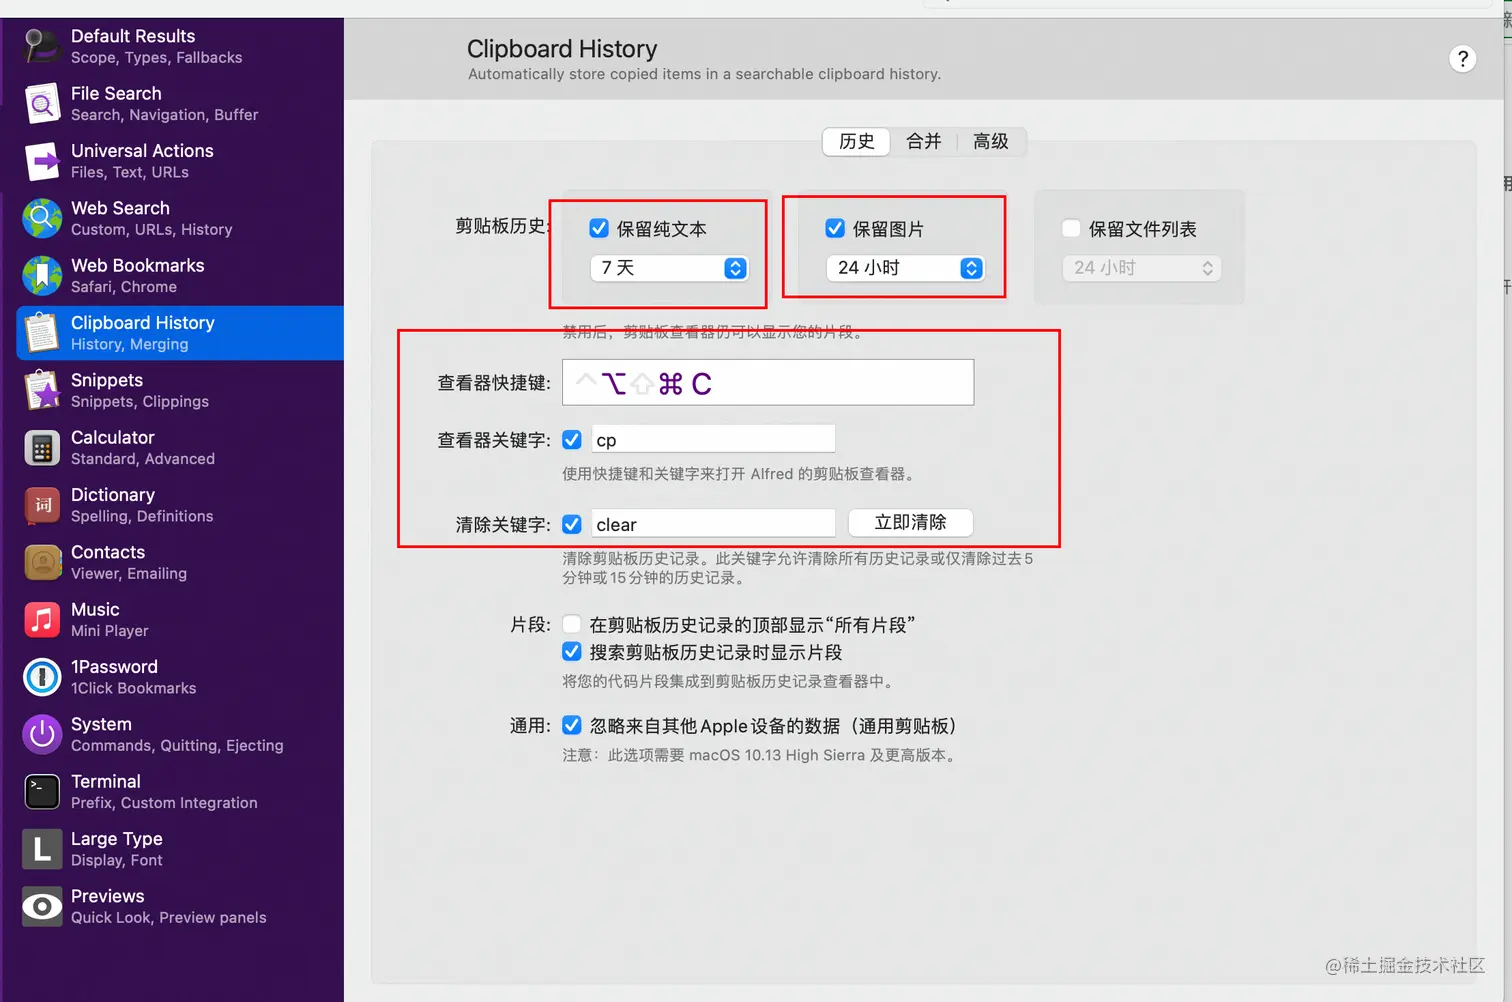1512x1002 pixels.
Task: Click the viewer keyword field containing cp
Action: tap(713, 439)
